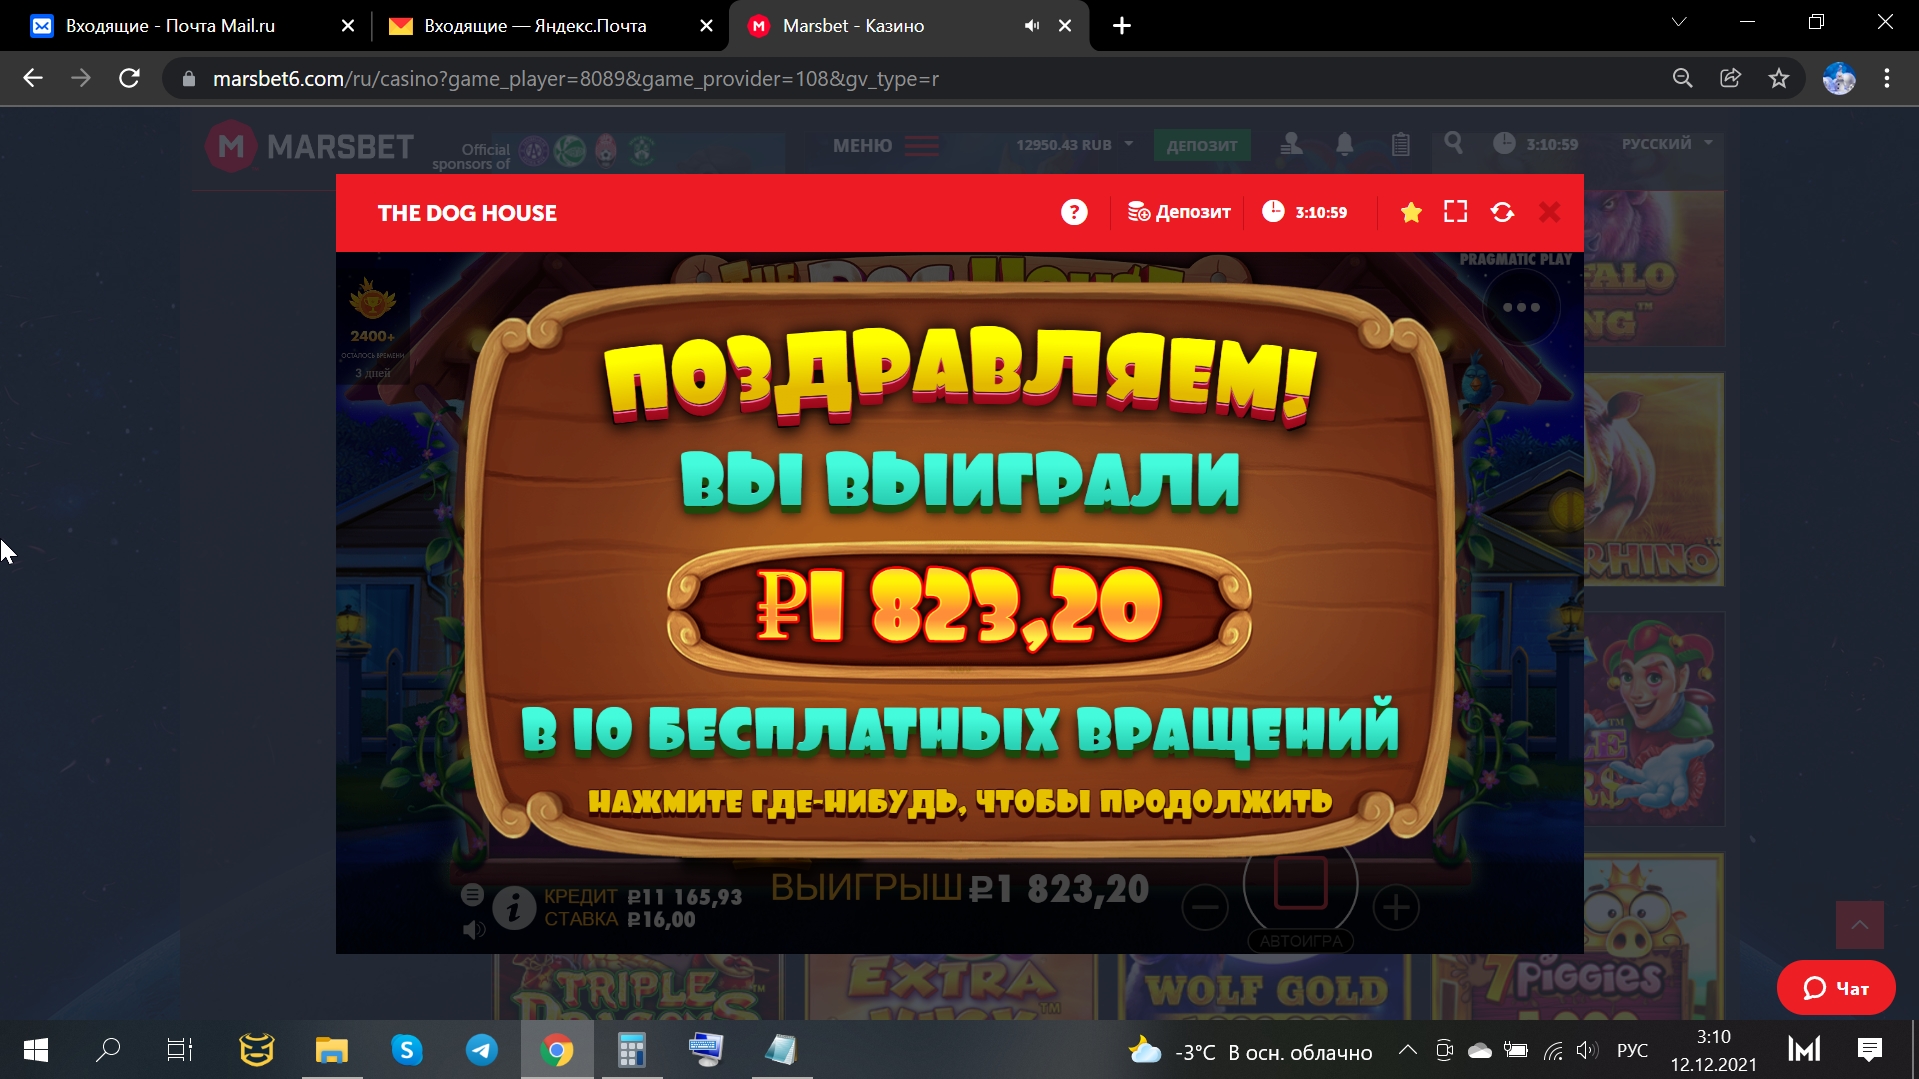This screenshot has height=1079, width=1919.
Task: Open Chrome profile avatar
Action: click(x=1839, y=78)
